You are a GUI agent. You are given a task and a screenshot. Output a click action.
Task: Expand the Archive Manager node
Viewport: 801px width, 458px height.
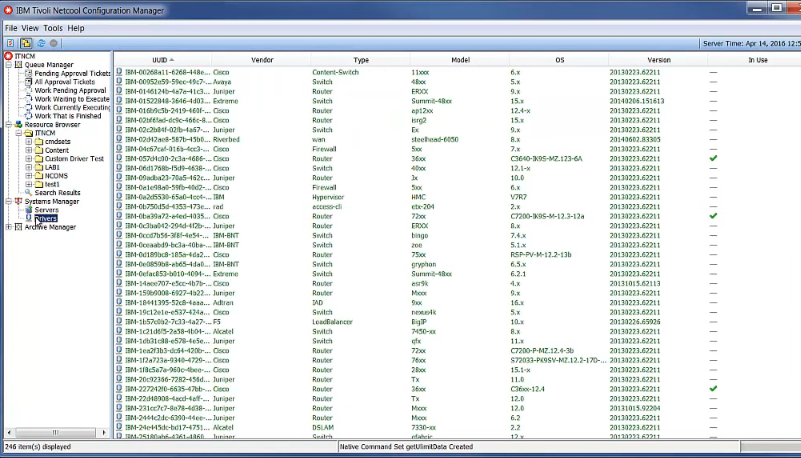tap(8, 227)
